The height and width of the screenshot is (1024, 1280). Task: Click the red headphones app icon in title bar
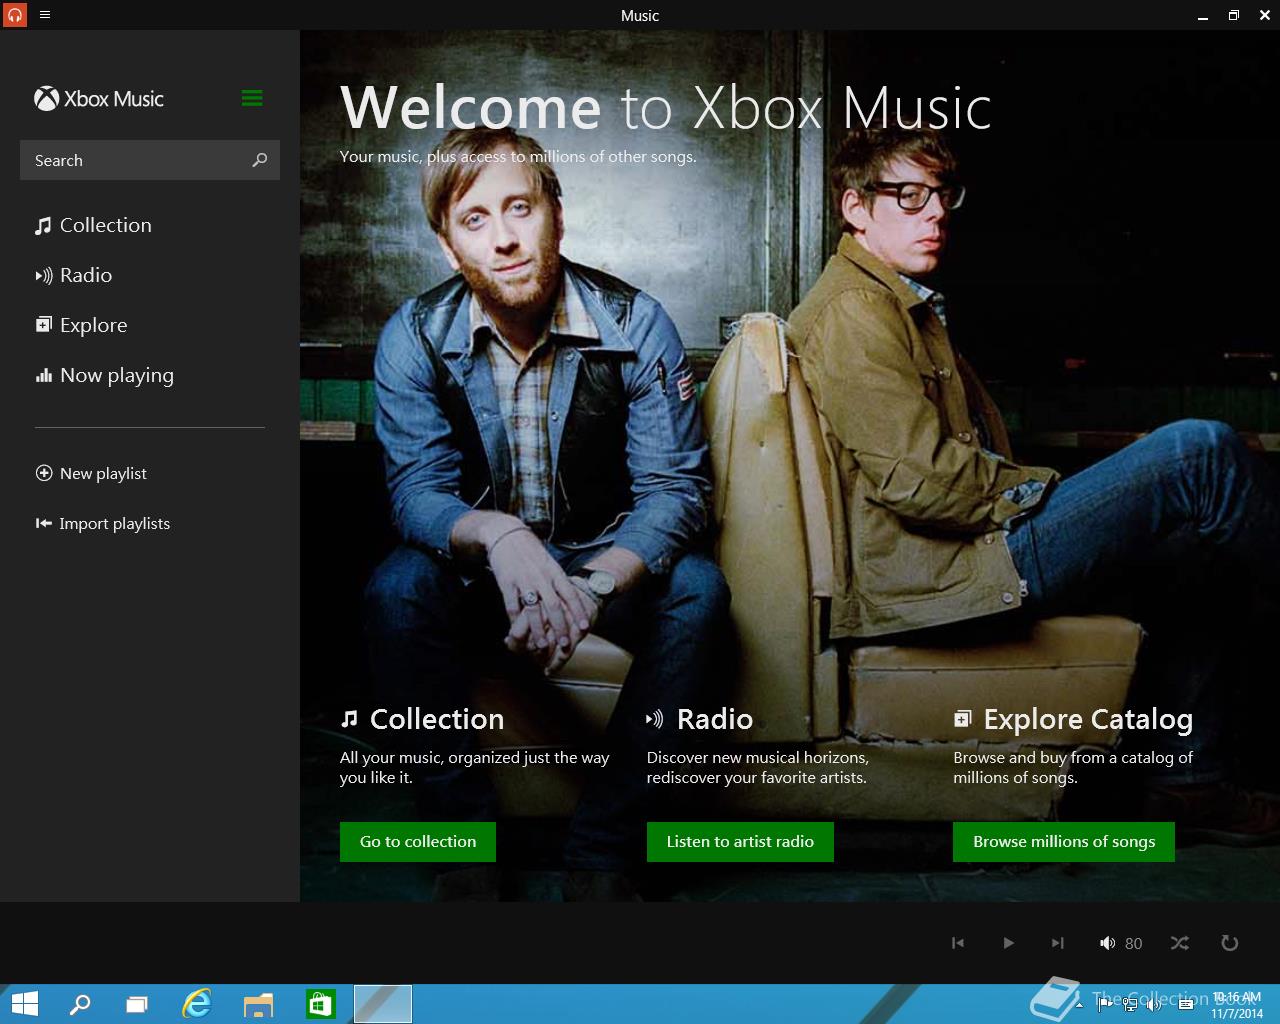pos(14,15)
